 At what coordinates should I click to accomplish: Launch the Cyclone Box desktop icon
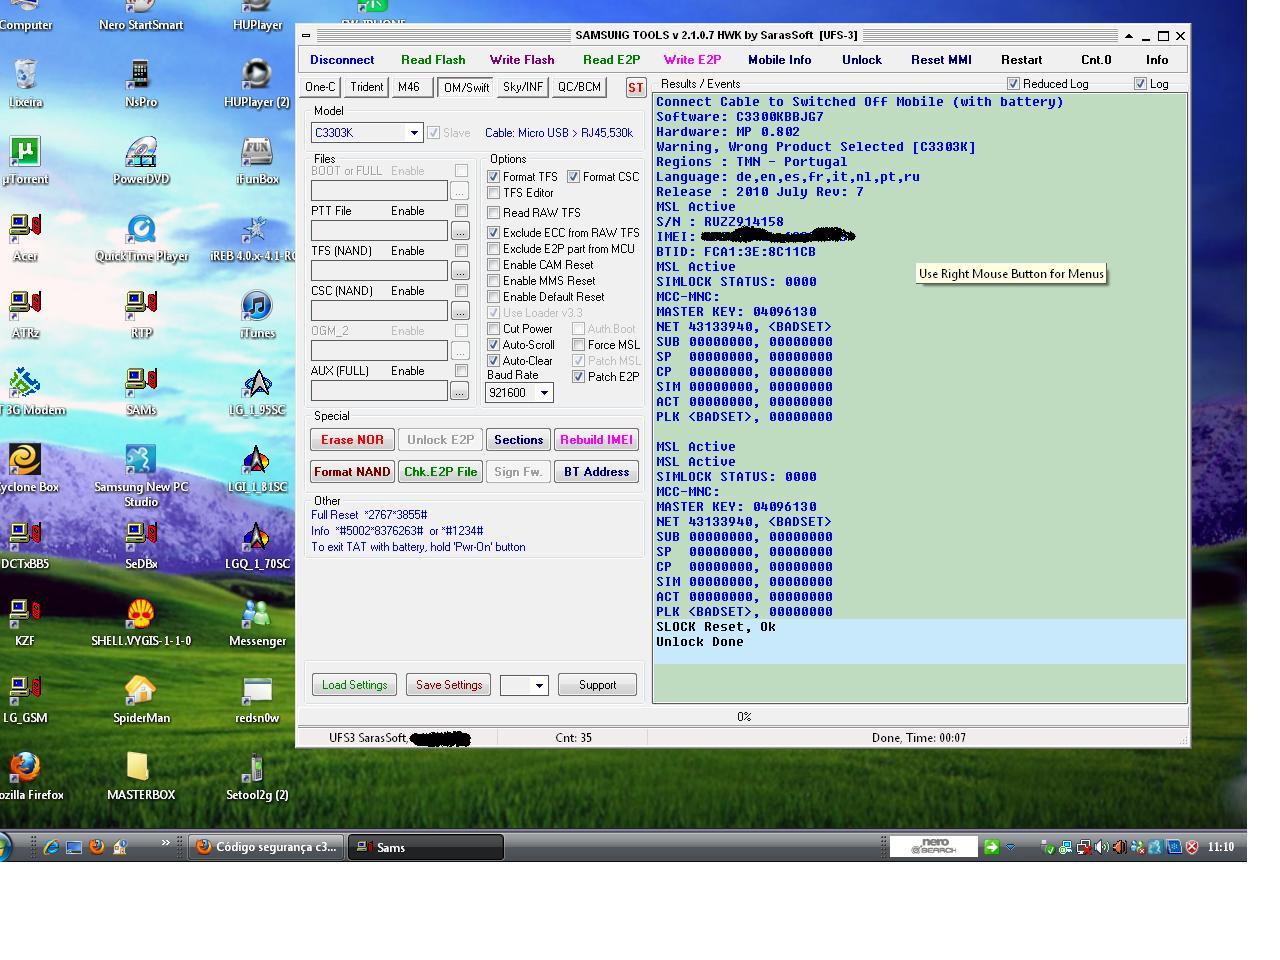(x=25, y=467)
